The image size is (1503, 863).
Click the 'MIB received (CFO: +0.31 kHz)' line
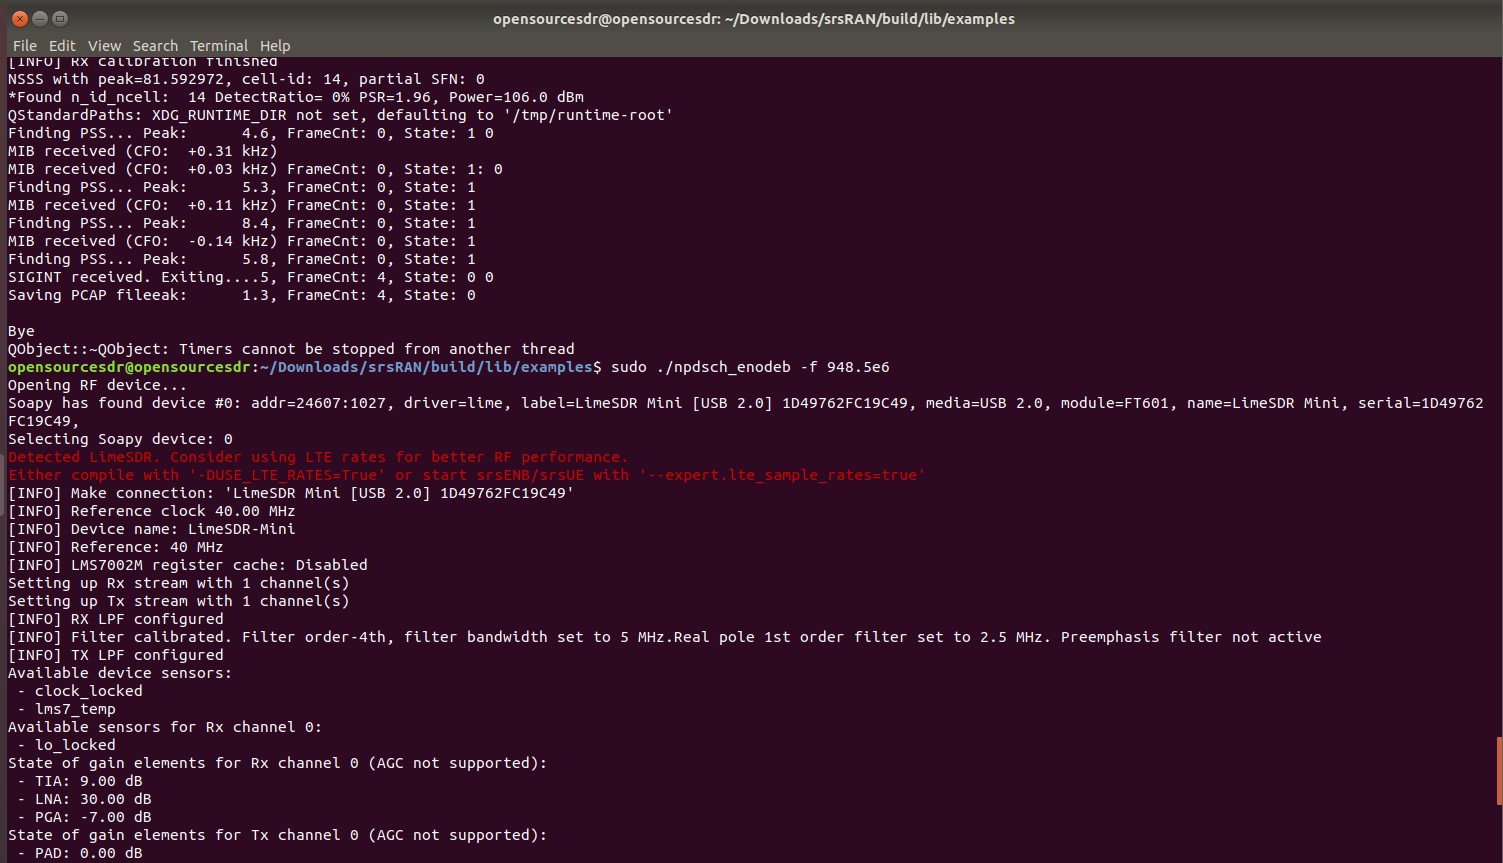(143, 151)
